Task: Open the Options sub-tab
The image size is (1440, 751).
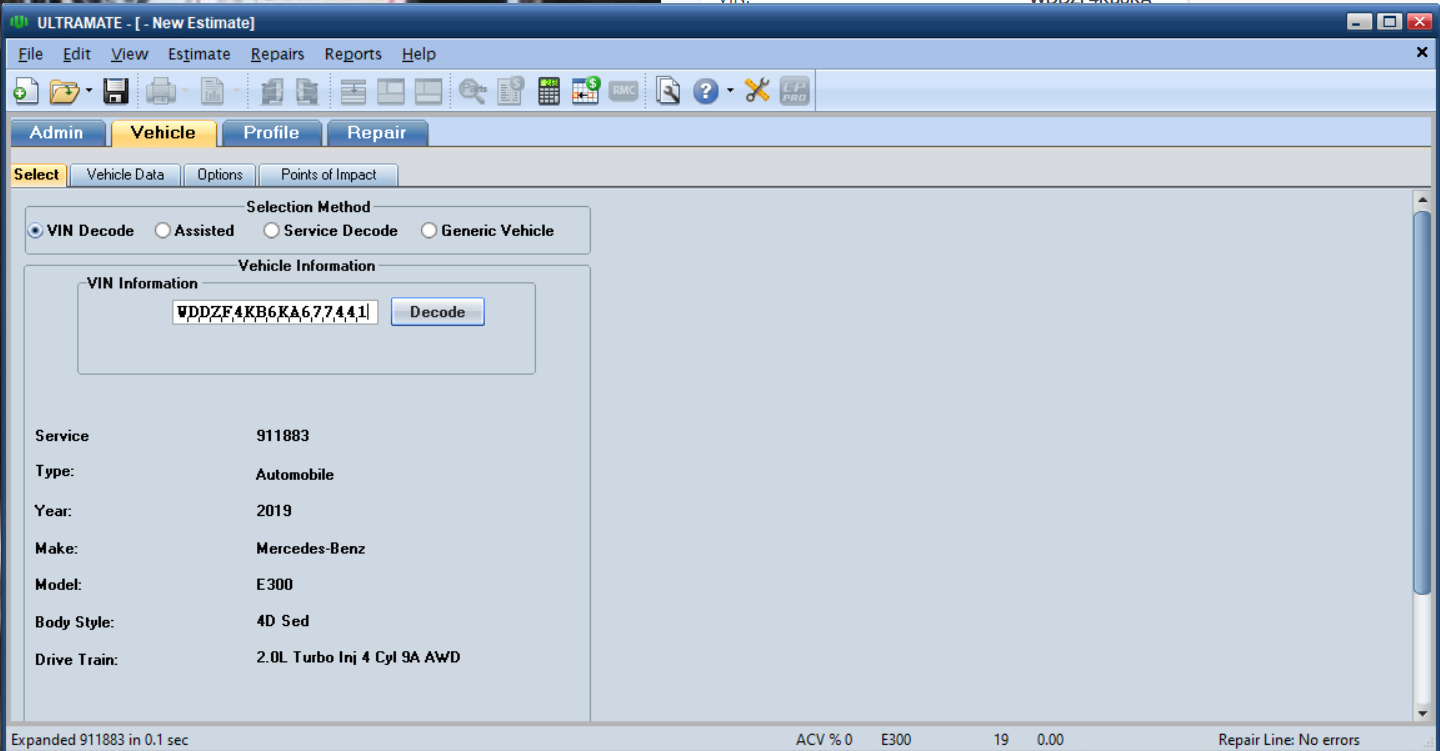Action: [x=220, y=174]
